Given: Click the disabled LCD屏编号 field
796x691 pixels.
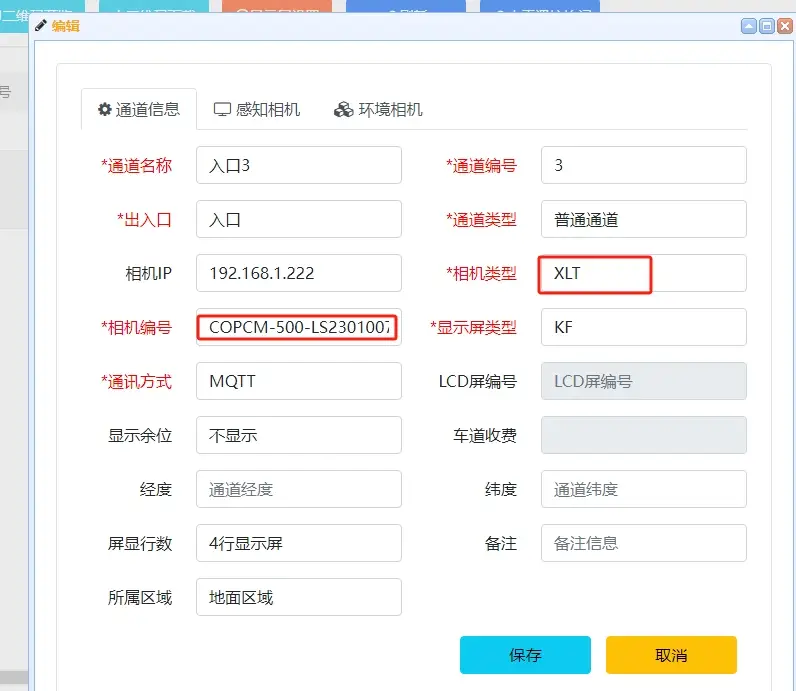Looking at the screenshot, I should (643, 381).
